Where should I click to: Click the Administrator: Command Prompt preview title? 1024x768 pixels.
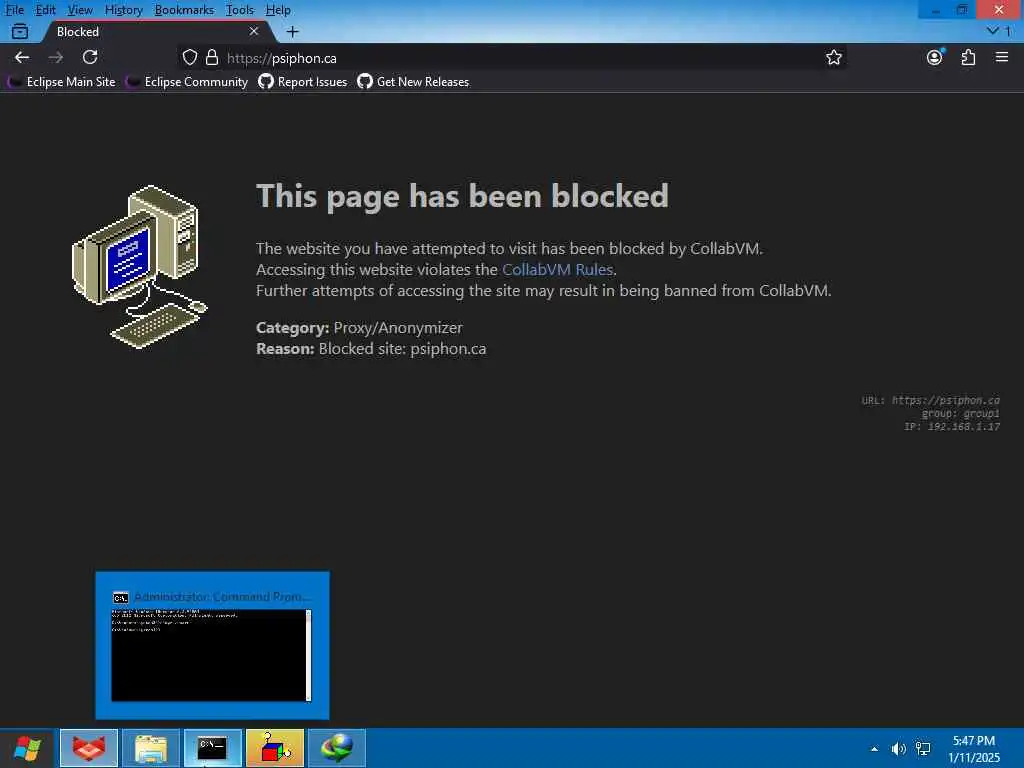[x=222, y=597]
